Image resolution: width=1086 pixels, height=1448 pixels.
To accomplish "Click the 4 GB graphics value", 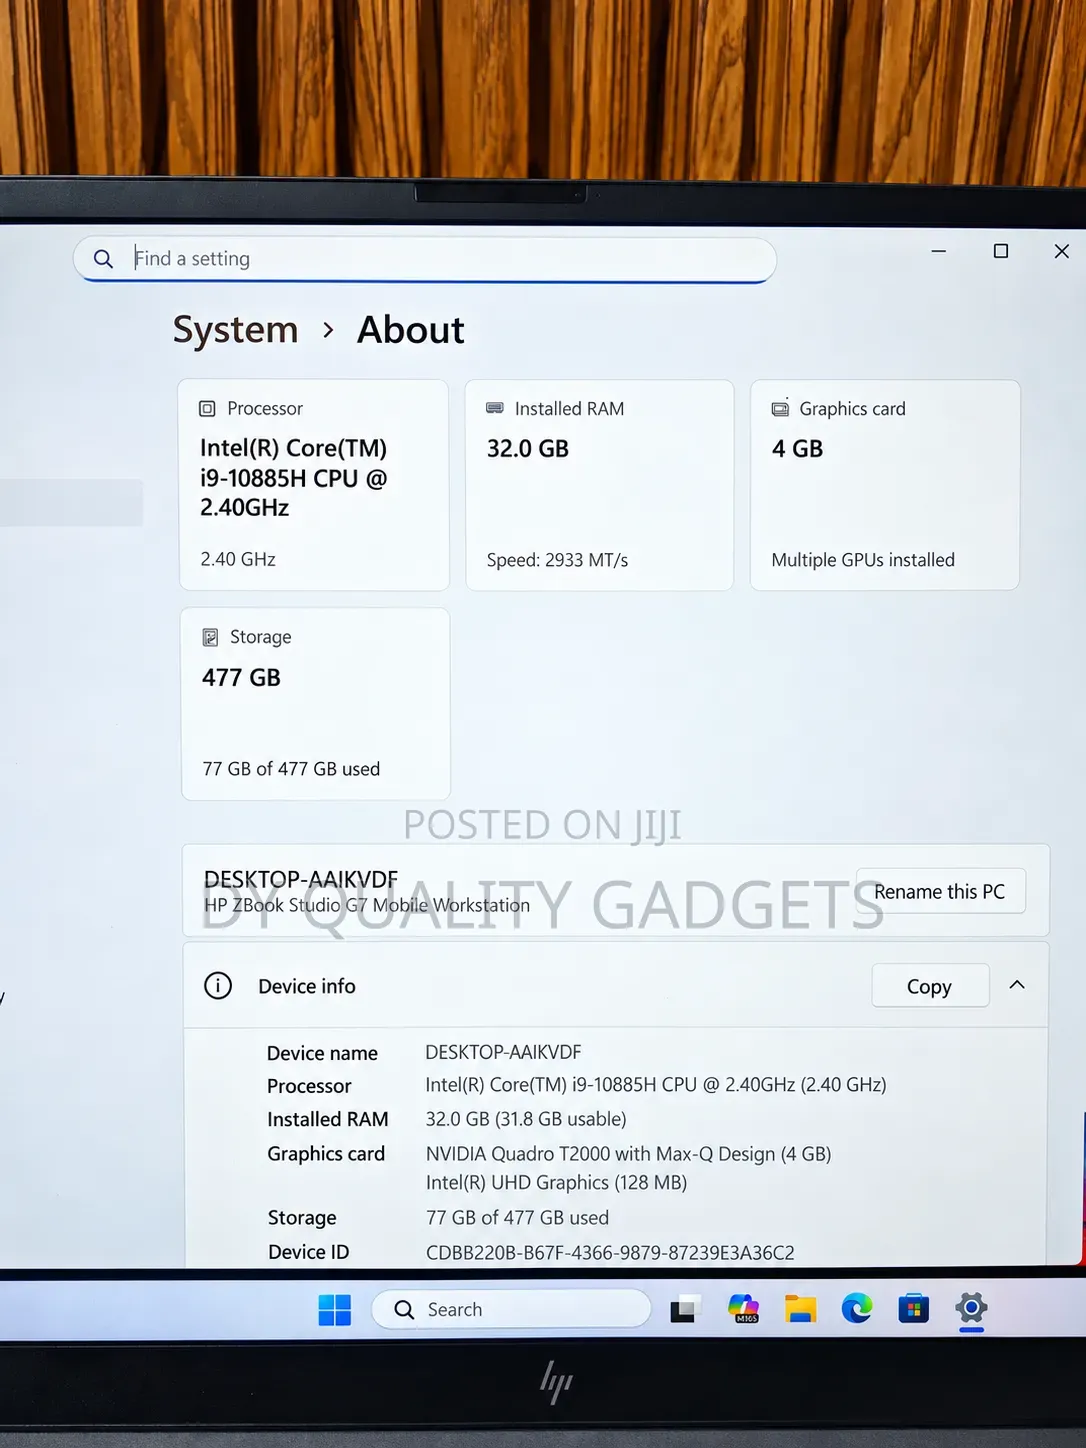I will click(797, 449).
